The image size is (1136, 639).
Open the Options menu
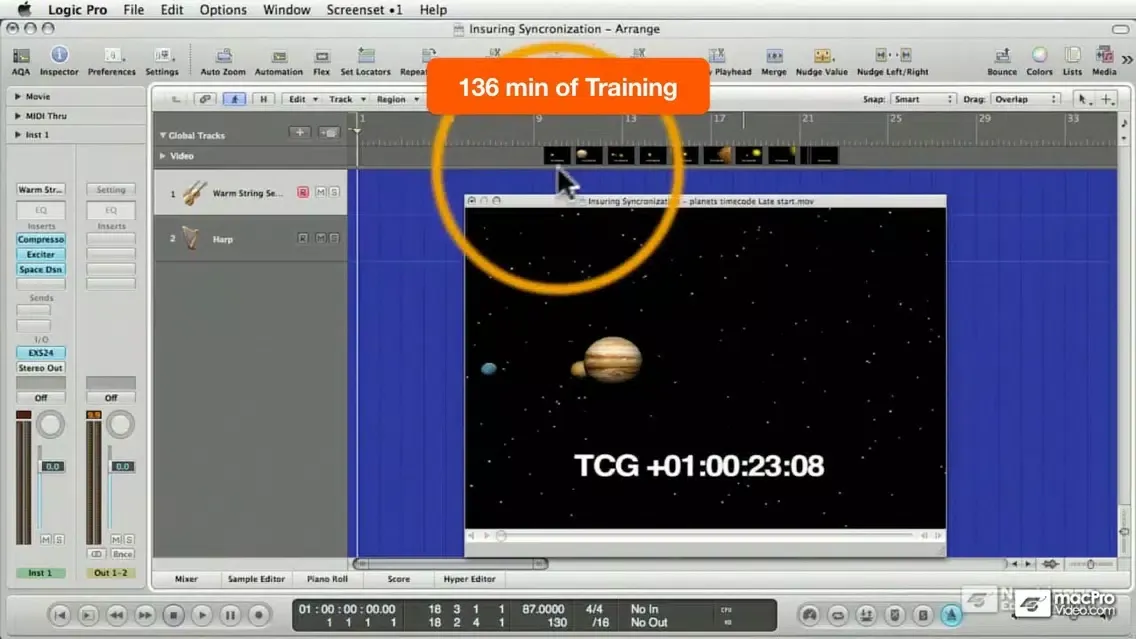tap(223, 9)
